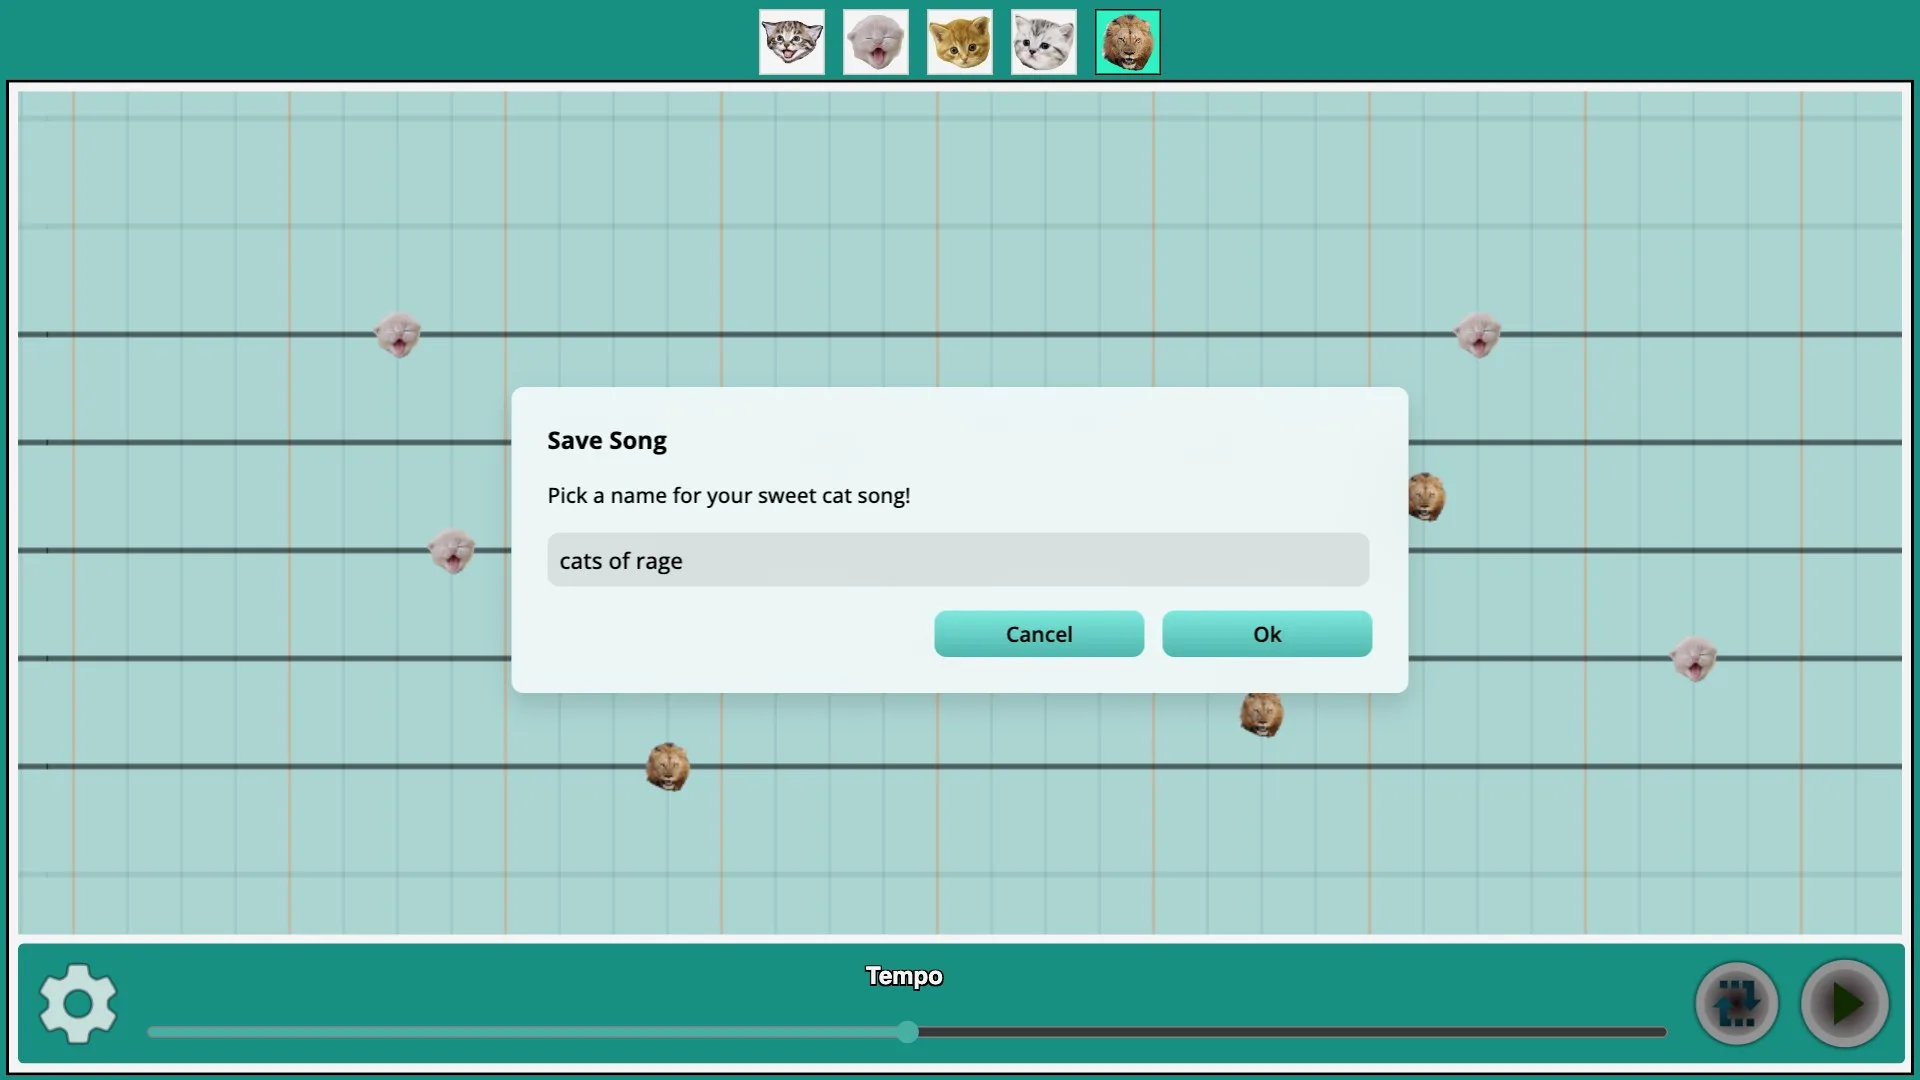Click the 'Save Song' dialog title
1920x1080 pixels.
(x=607, y=441)
